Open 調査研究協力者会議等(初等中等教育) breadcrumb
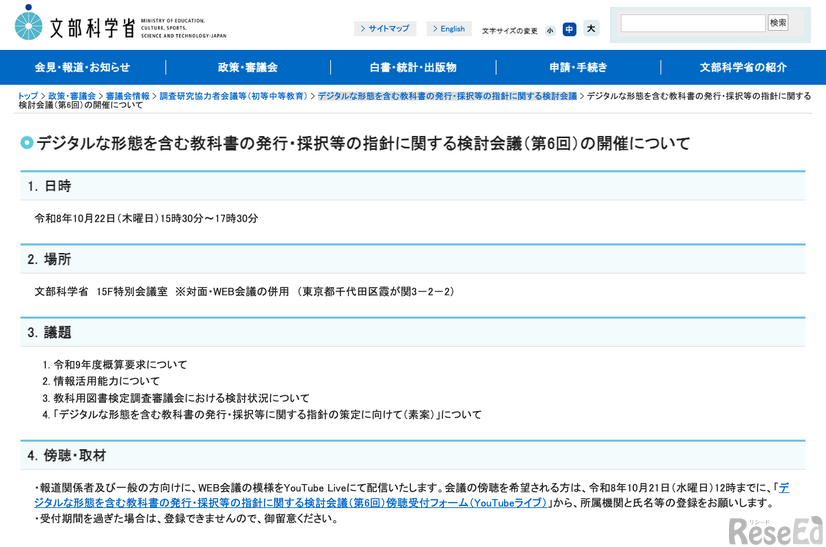 coord(233,96)
